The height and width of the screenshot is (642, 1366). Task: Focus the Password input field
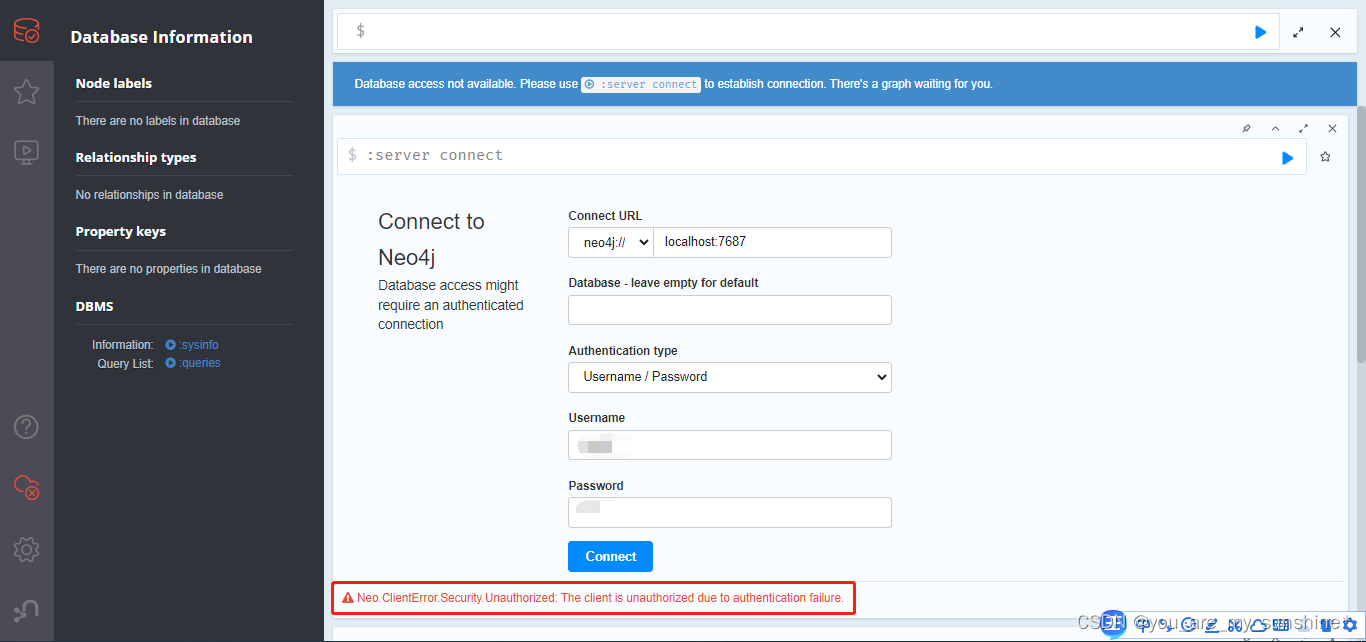pyautogui.click(x=730, y=513)
